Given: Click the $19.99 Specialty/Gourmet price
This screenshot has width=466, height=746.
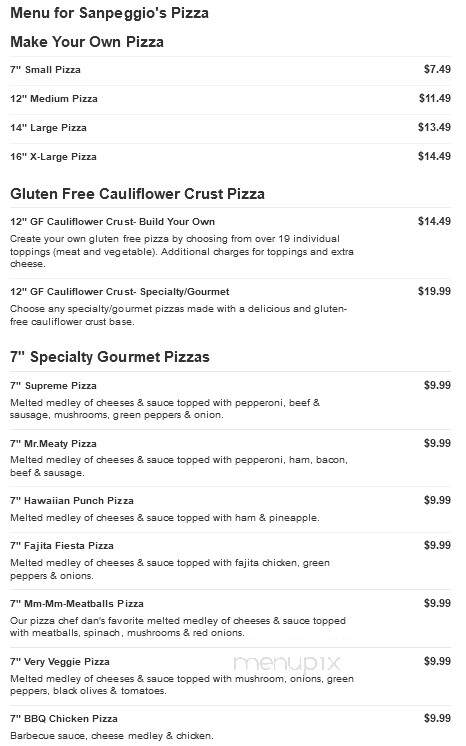Looking at the screenshot, I should tap(434, 291).
